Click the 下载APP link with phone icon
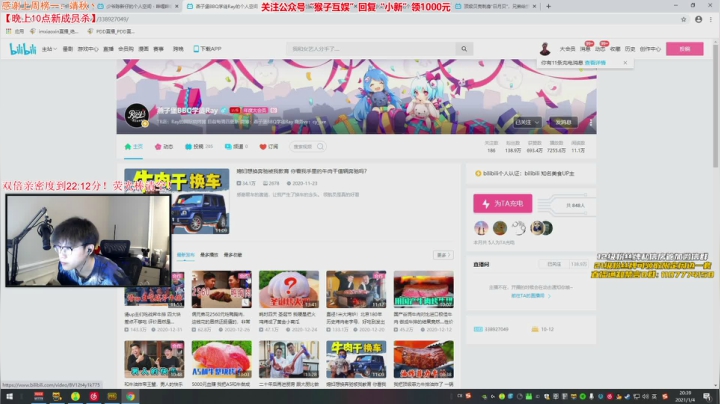720x404 pixels. tap(207, 49)
